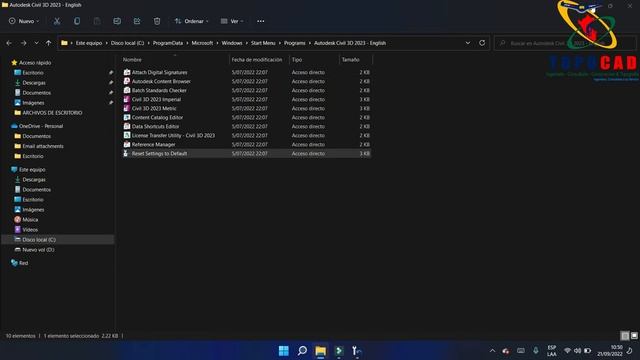640x360 pixels.
Task: Open Nuevo vol (D:) drive in sidebar
Action: (38, 250)
